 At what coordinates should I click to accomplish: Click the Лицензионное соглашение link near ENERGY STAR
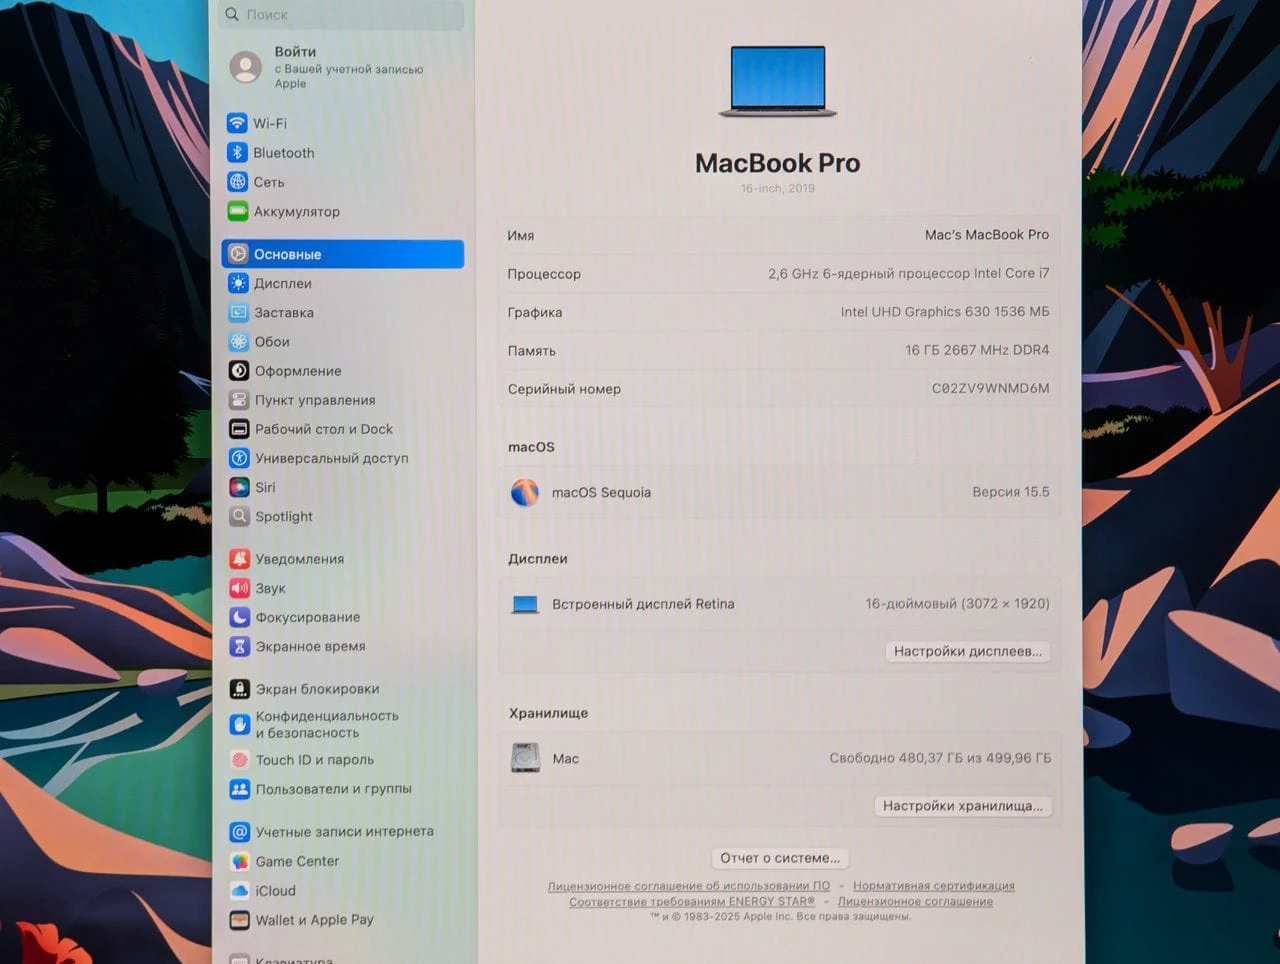(x=915, y=902)
